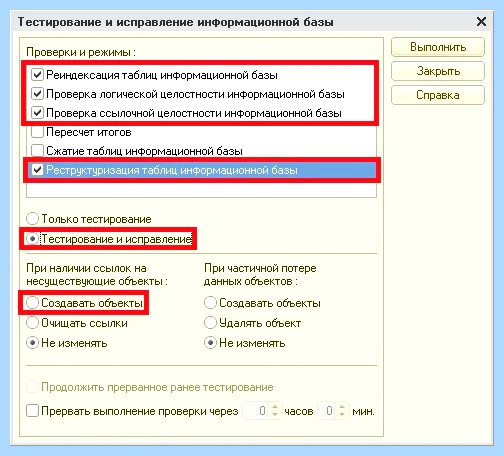Toggle Проверка ссылочной целостности checkbox
The height and width of the screenshot is (456, 504).
[x=37, y=113]
